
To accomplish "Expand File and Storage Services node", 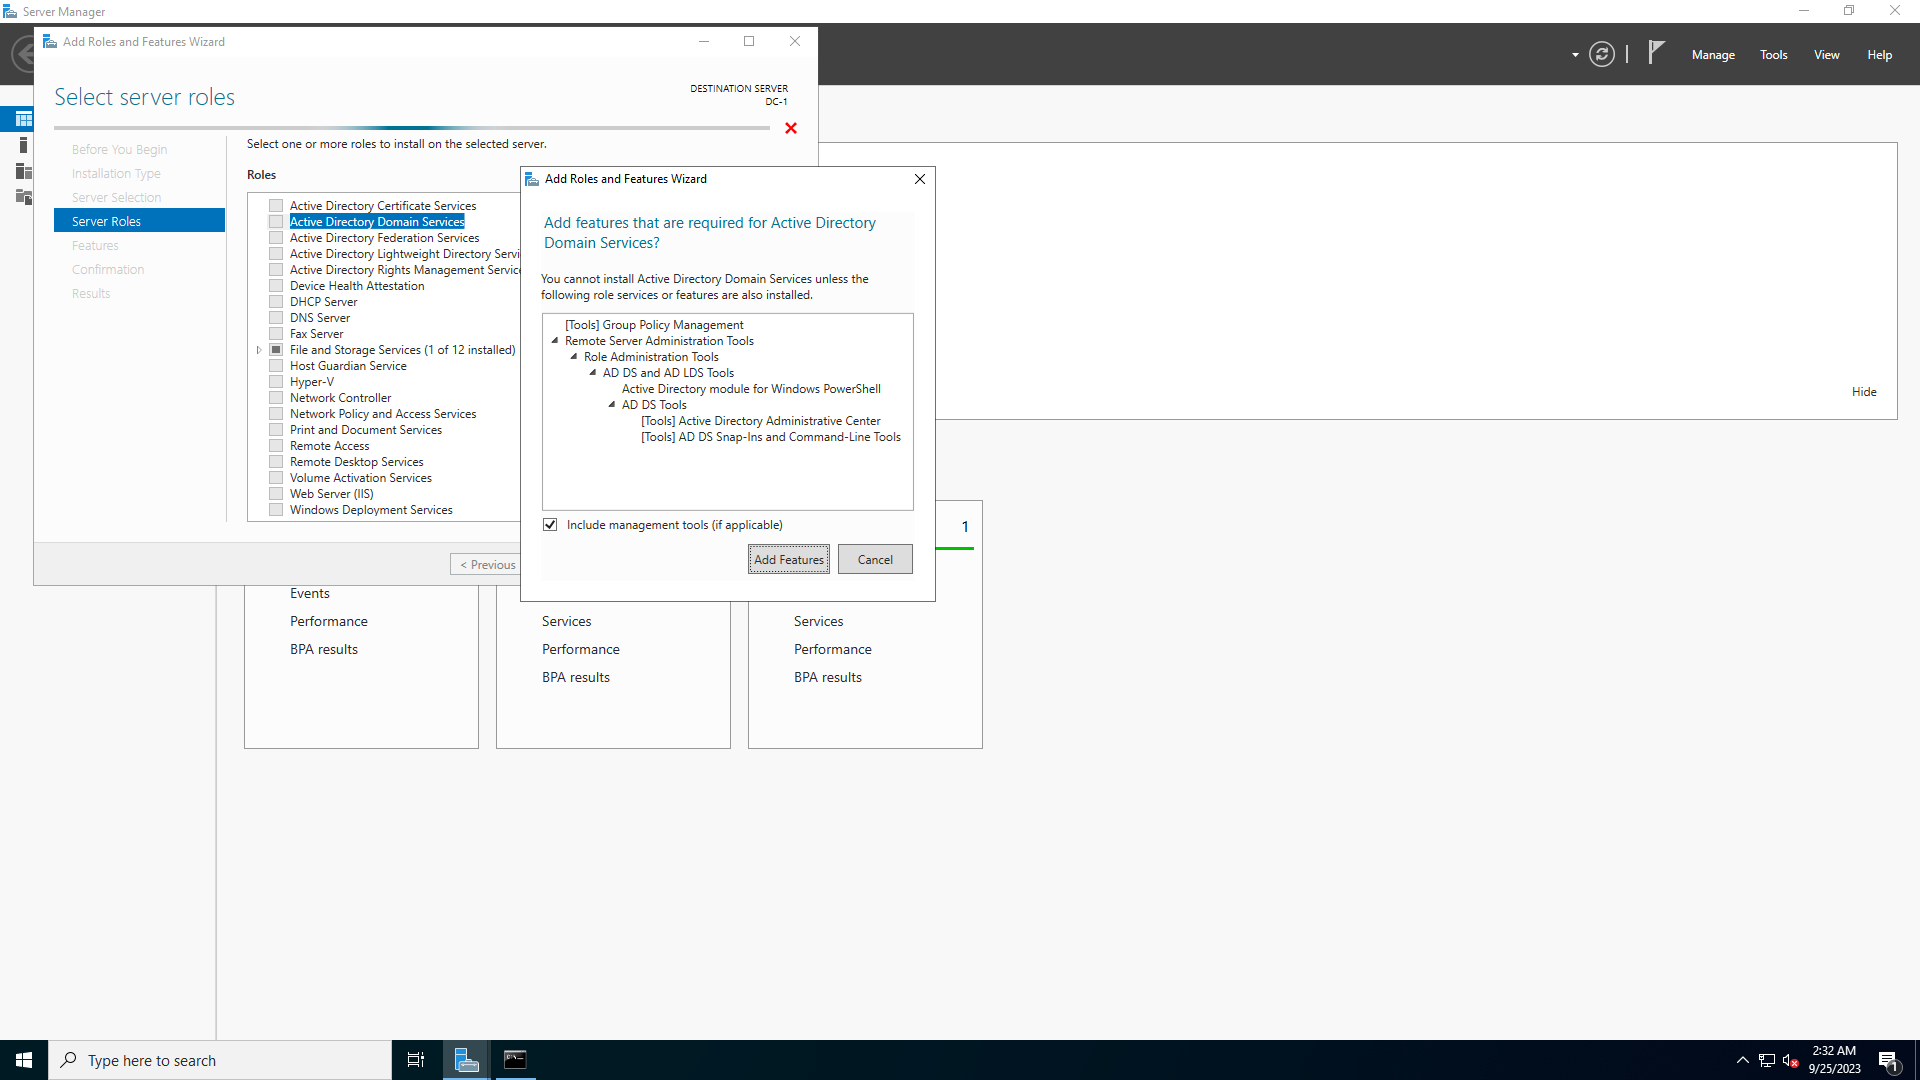I will tap(259, 350).
